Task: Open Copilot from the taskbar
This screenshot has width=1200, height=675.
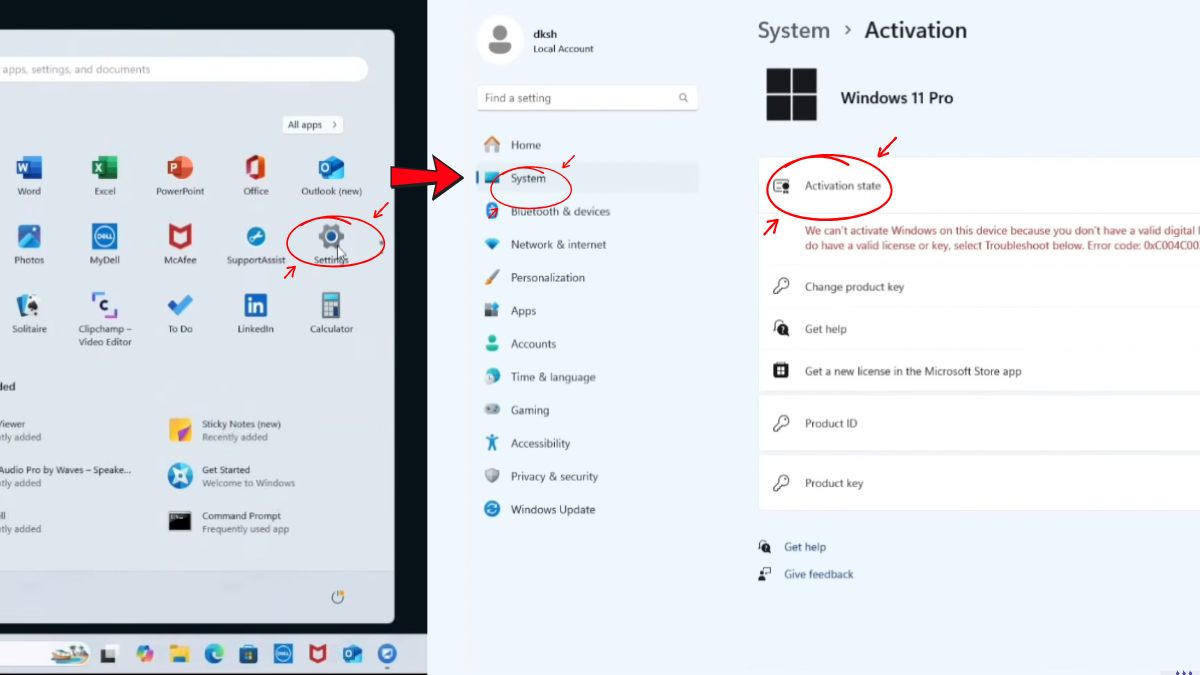Action: 145,654
